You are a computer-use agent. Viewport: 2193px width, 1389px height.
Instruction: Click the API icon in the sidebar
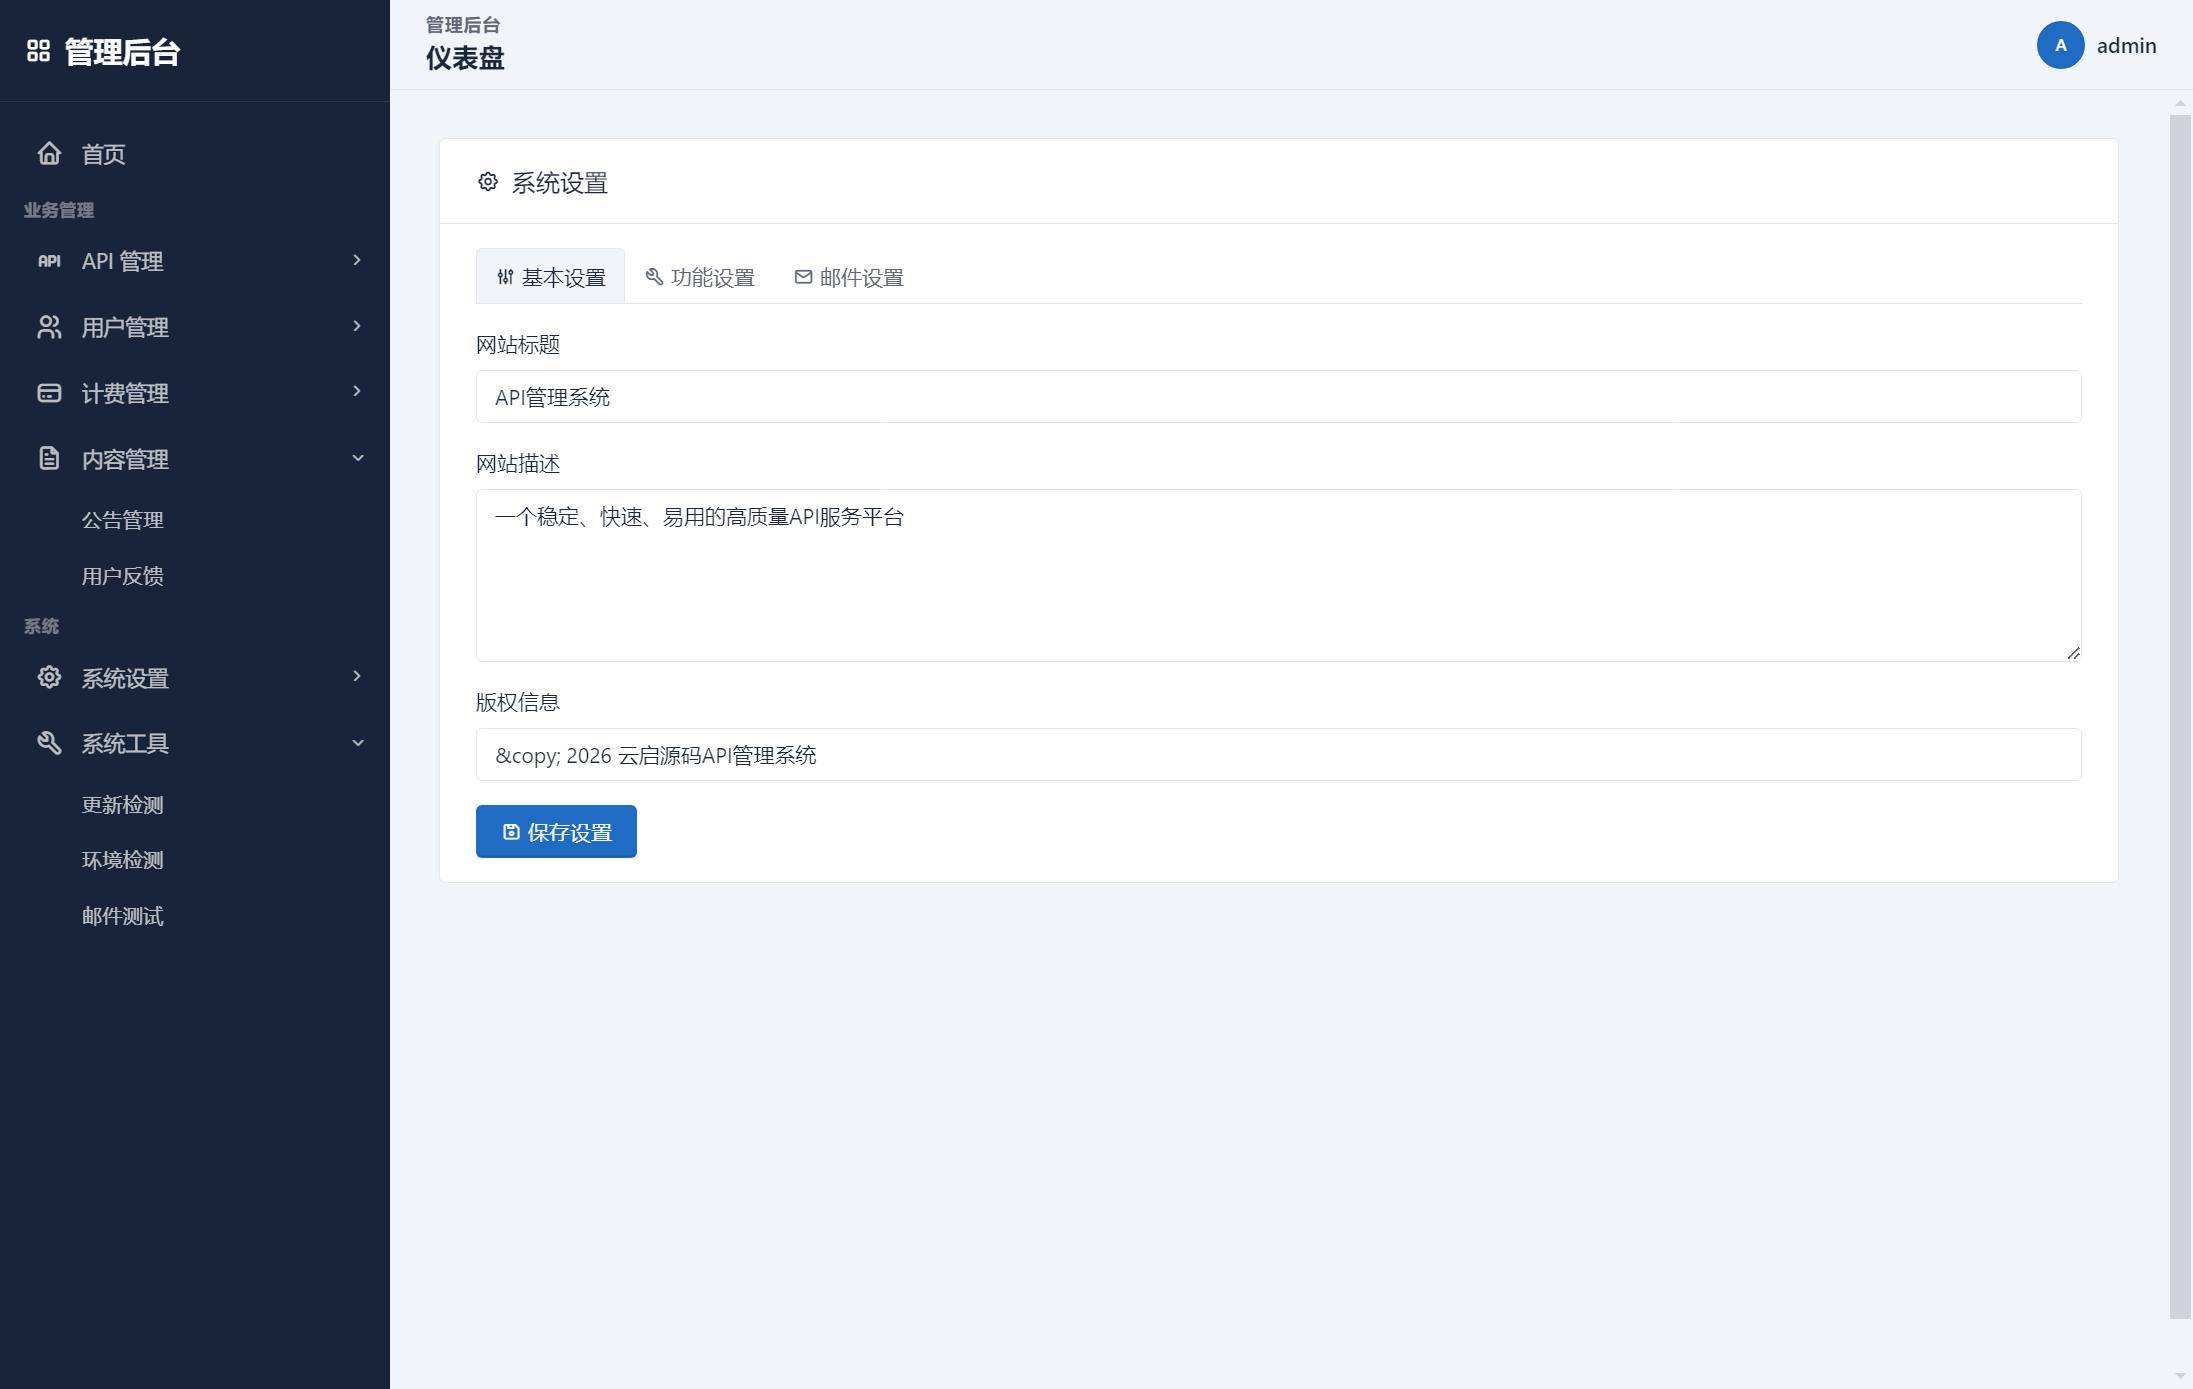point(49,261)
